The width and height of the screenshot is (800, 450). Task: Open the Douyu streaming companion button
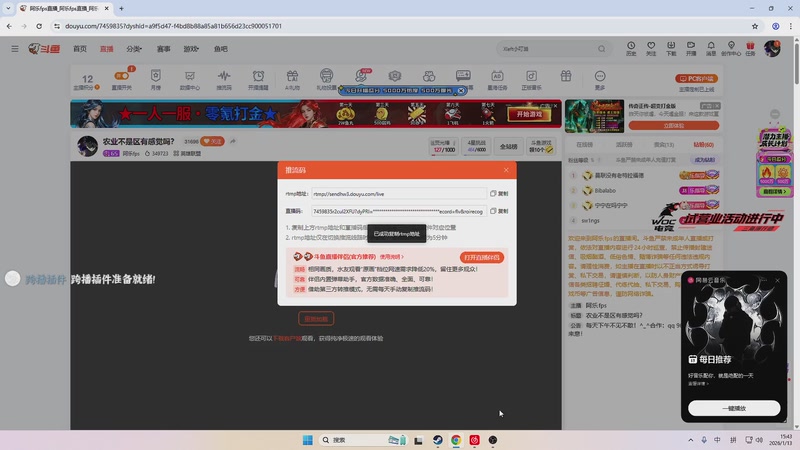(482, 258)
